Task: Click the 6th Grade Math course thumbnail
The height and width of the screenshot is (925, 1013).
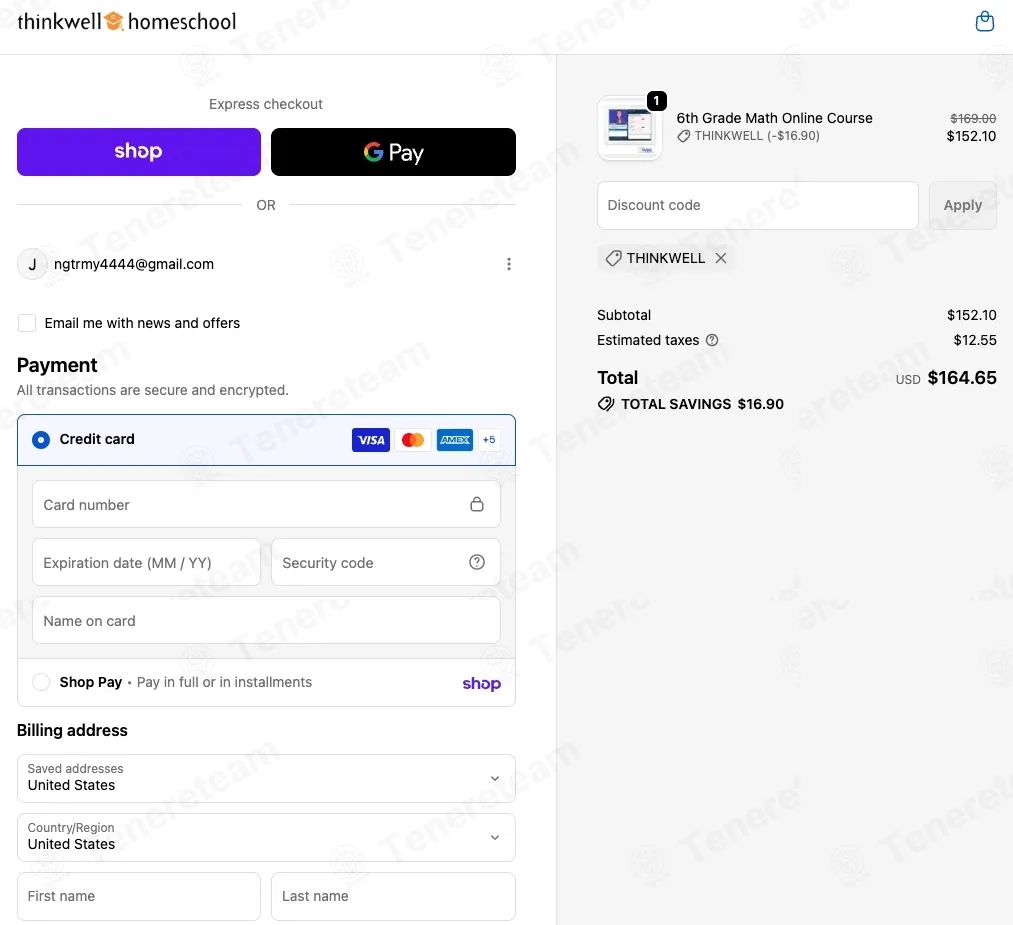Action: pyautogui.click(x=629, y=127)
